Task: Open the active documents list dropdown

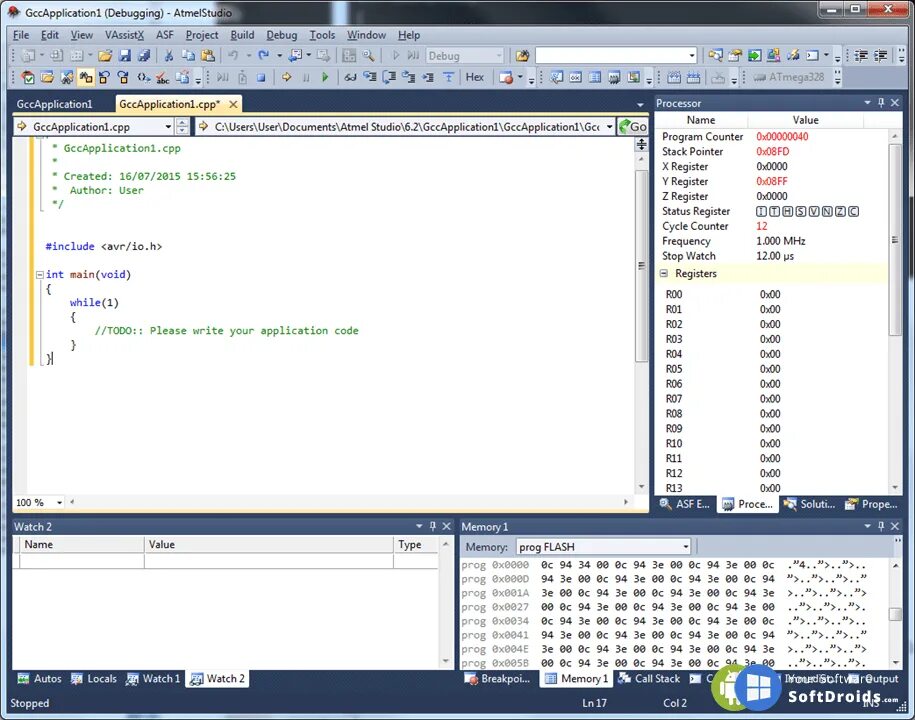Action: point(640,104)
